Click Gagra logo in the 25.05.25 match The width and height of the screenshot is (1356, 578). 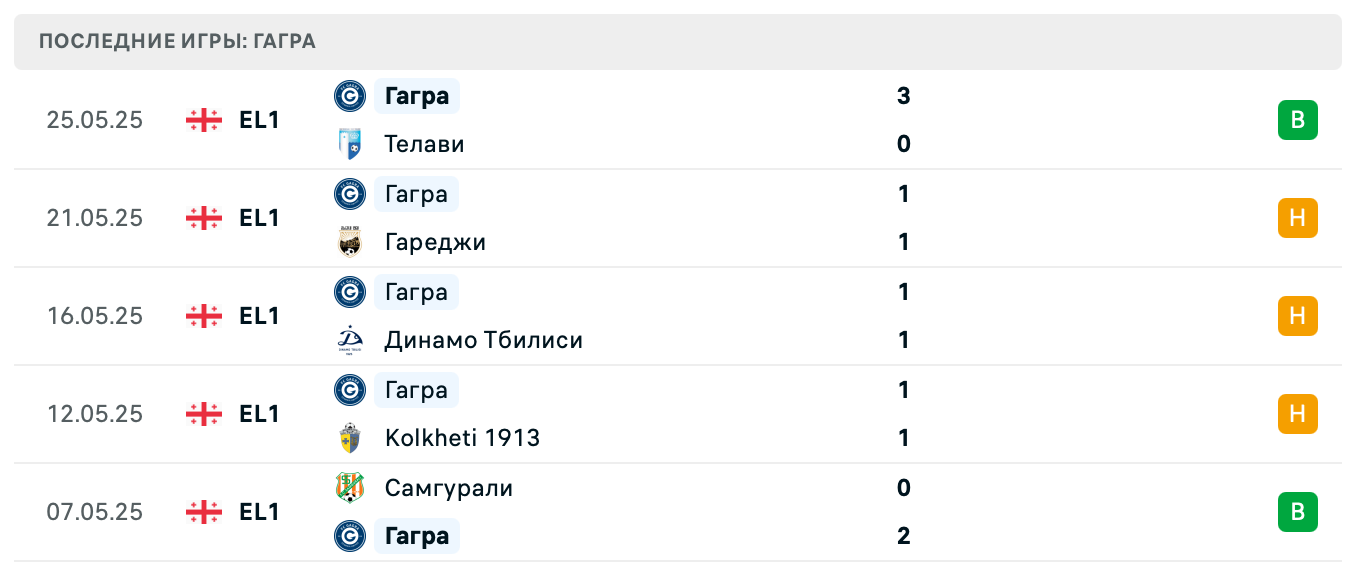[349, 96]
